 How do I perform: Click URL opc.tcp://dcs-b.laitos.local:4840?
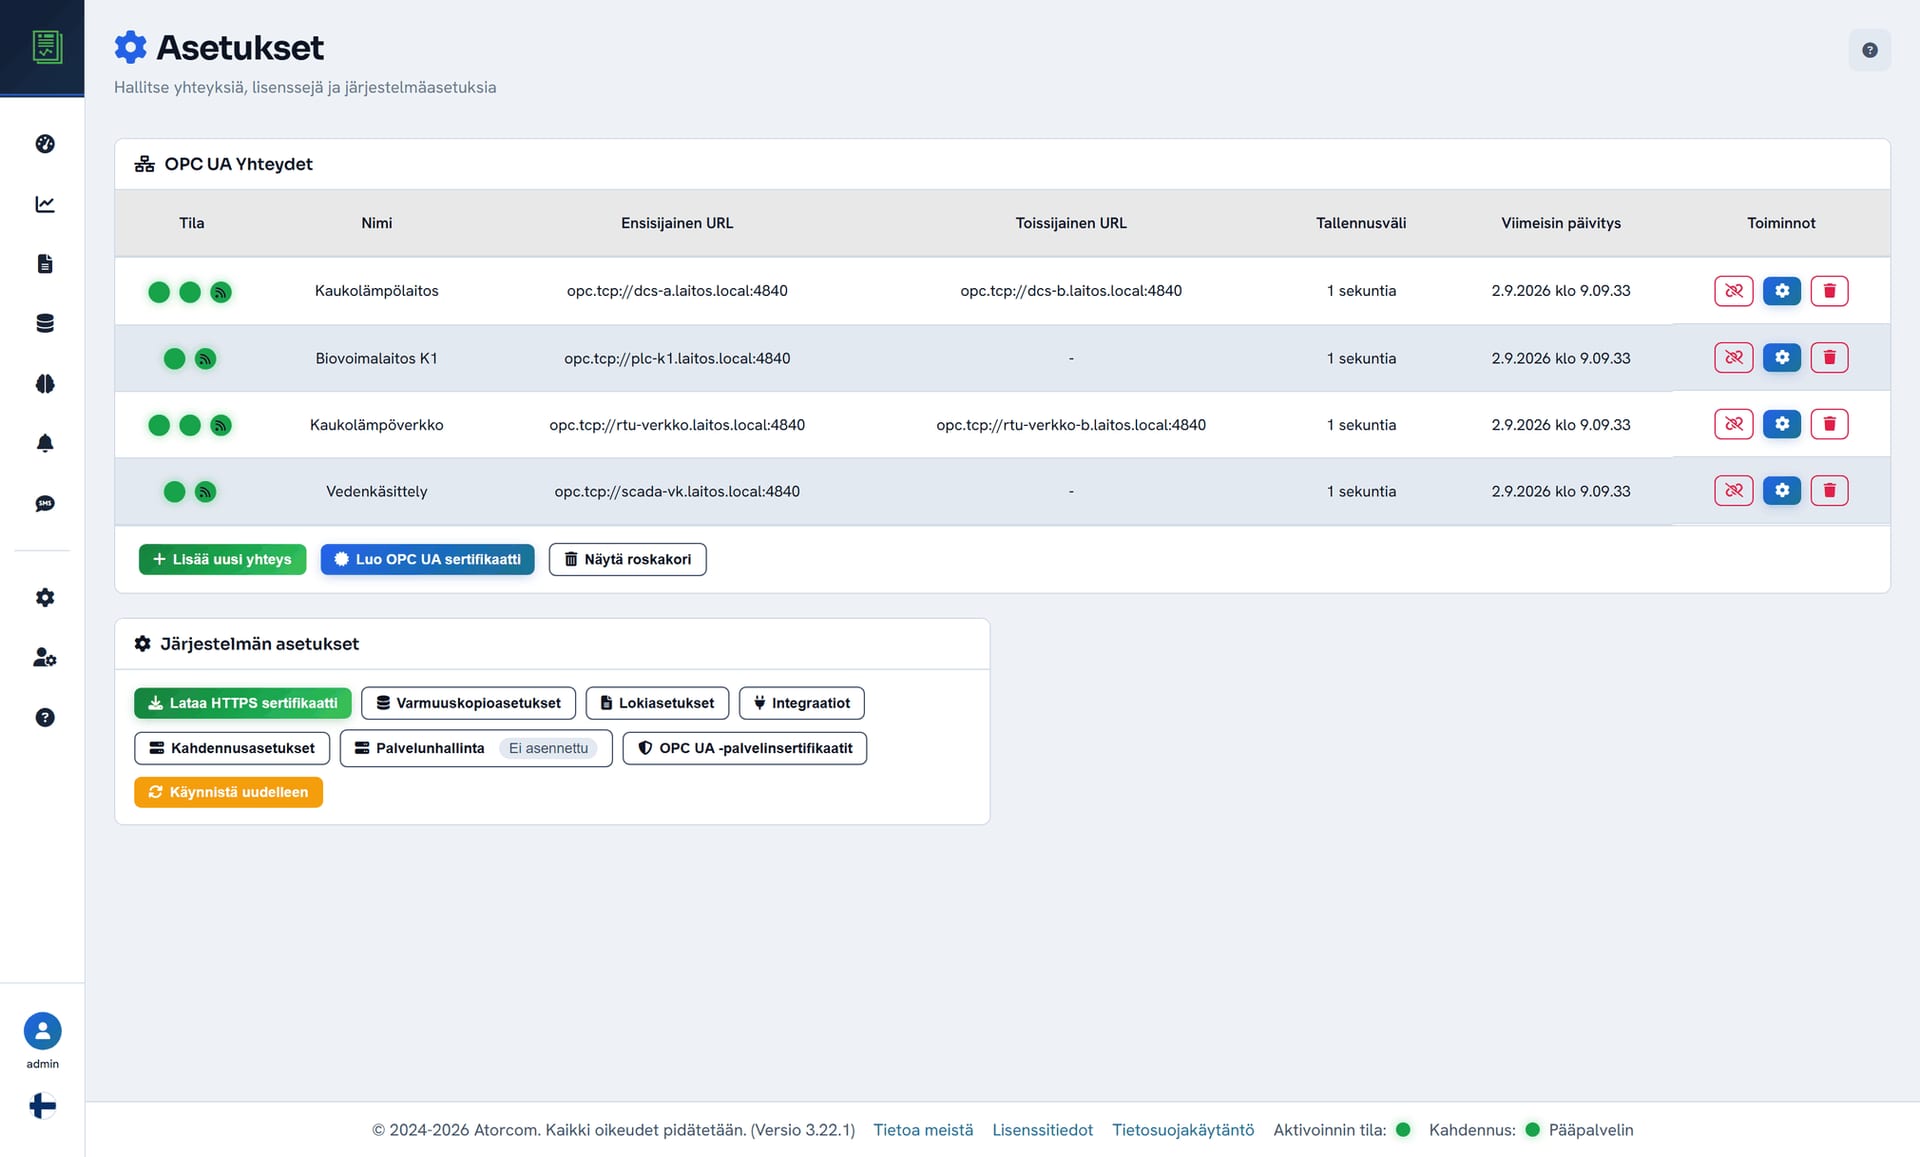pyautogui.click(x=1071, y=291)
